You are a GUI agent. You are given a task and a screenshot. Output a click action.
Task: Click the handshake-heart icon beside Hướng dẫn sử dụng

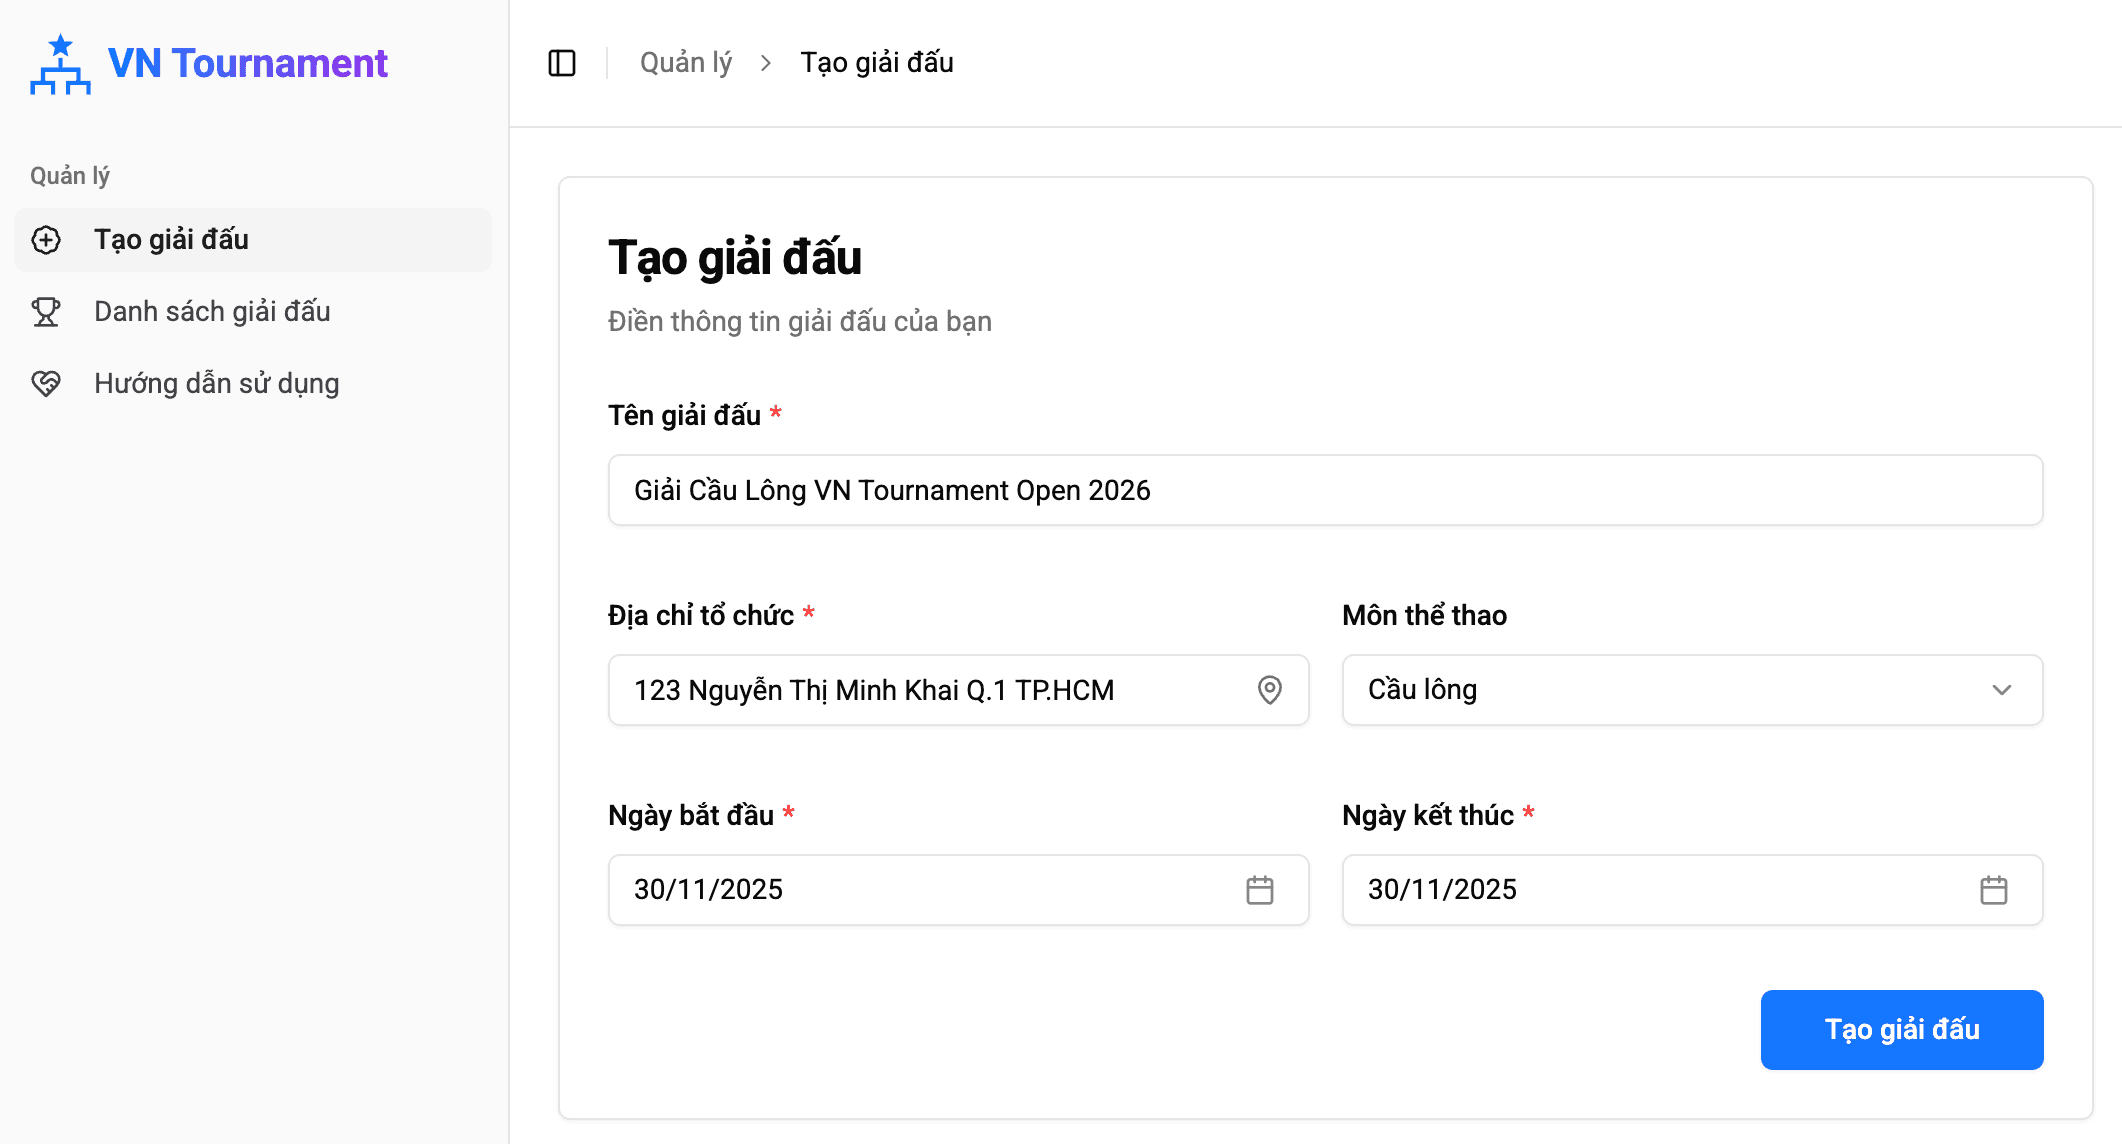point(46,384)
